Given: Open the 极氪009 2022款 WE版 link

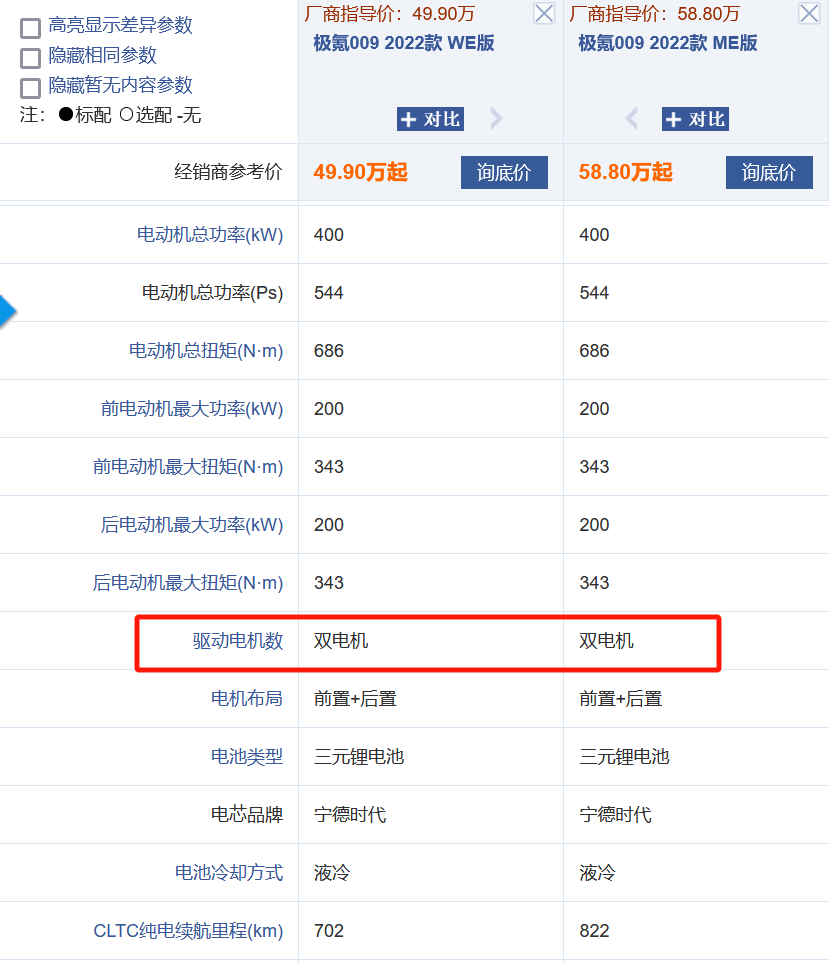Looking at the screenshot, I should point(403,43).
